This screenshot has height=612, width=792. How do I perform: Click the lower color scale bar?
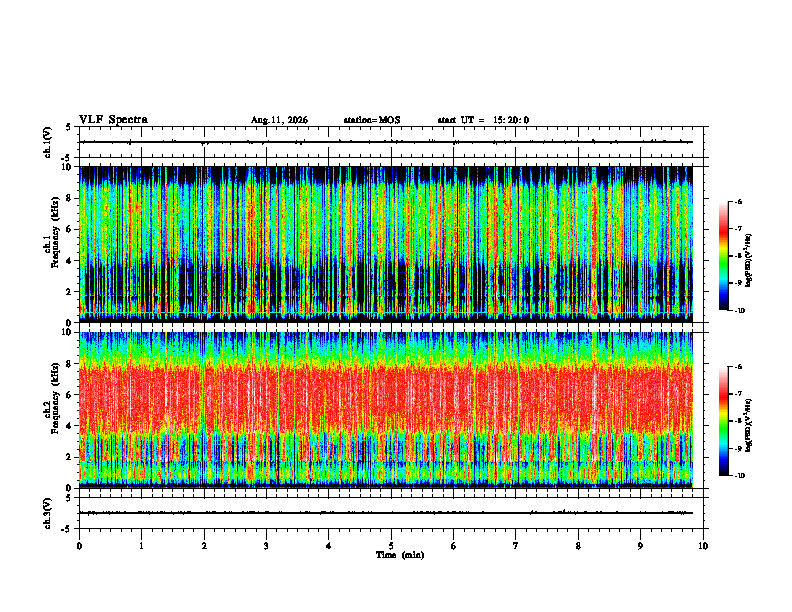point(723,421)
